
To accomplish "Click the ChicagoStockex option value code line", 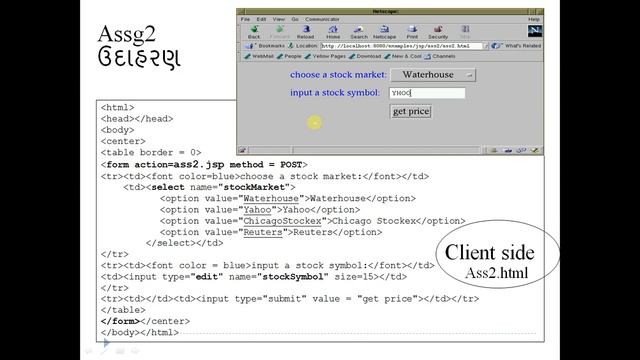I will click(313, 221).
